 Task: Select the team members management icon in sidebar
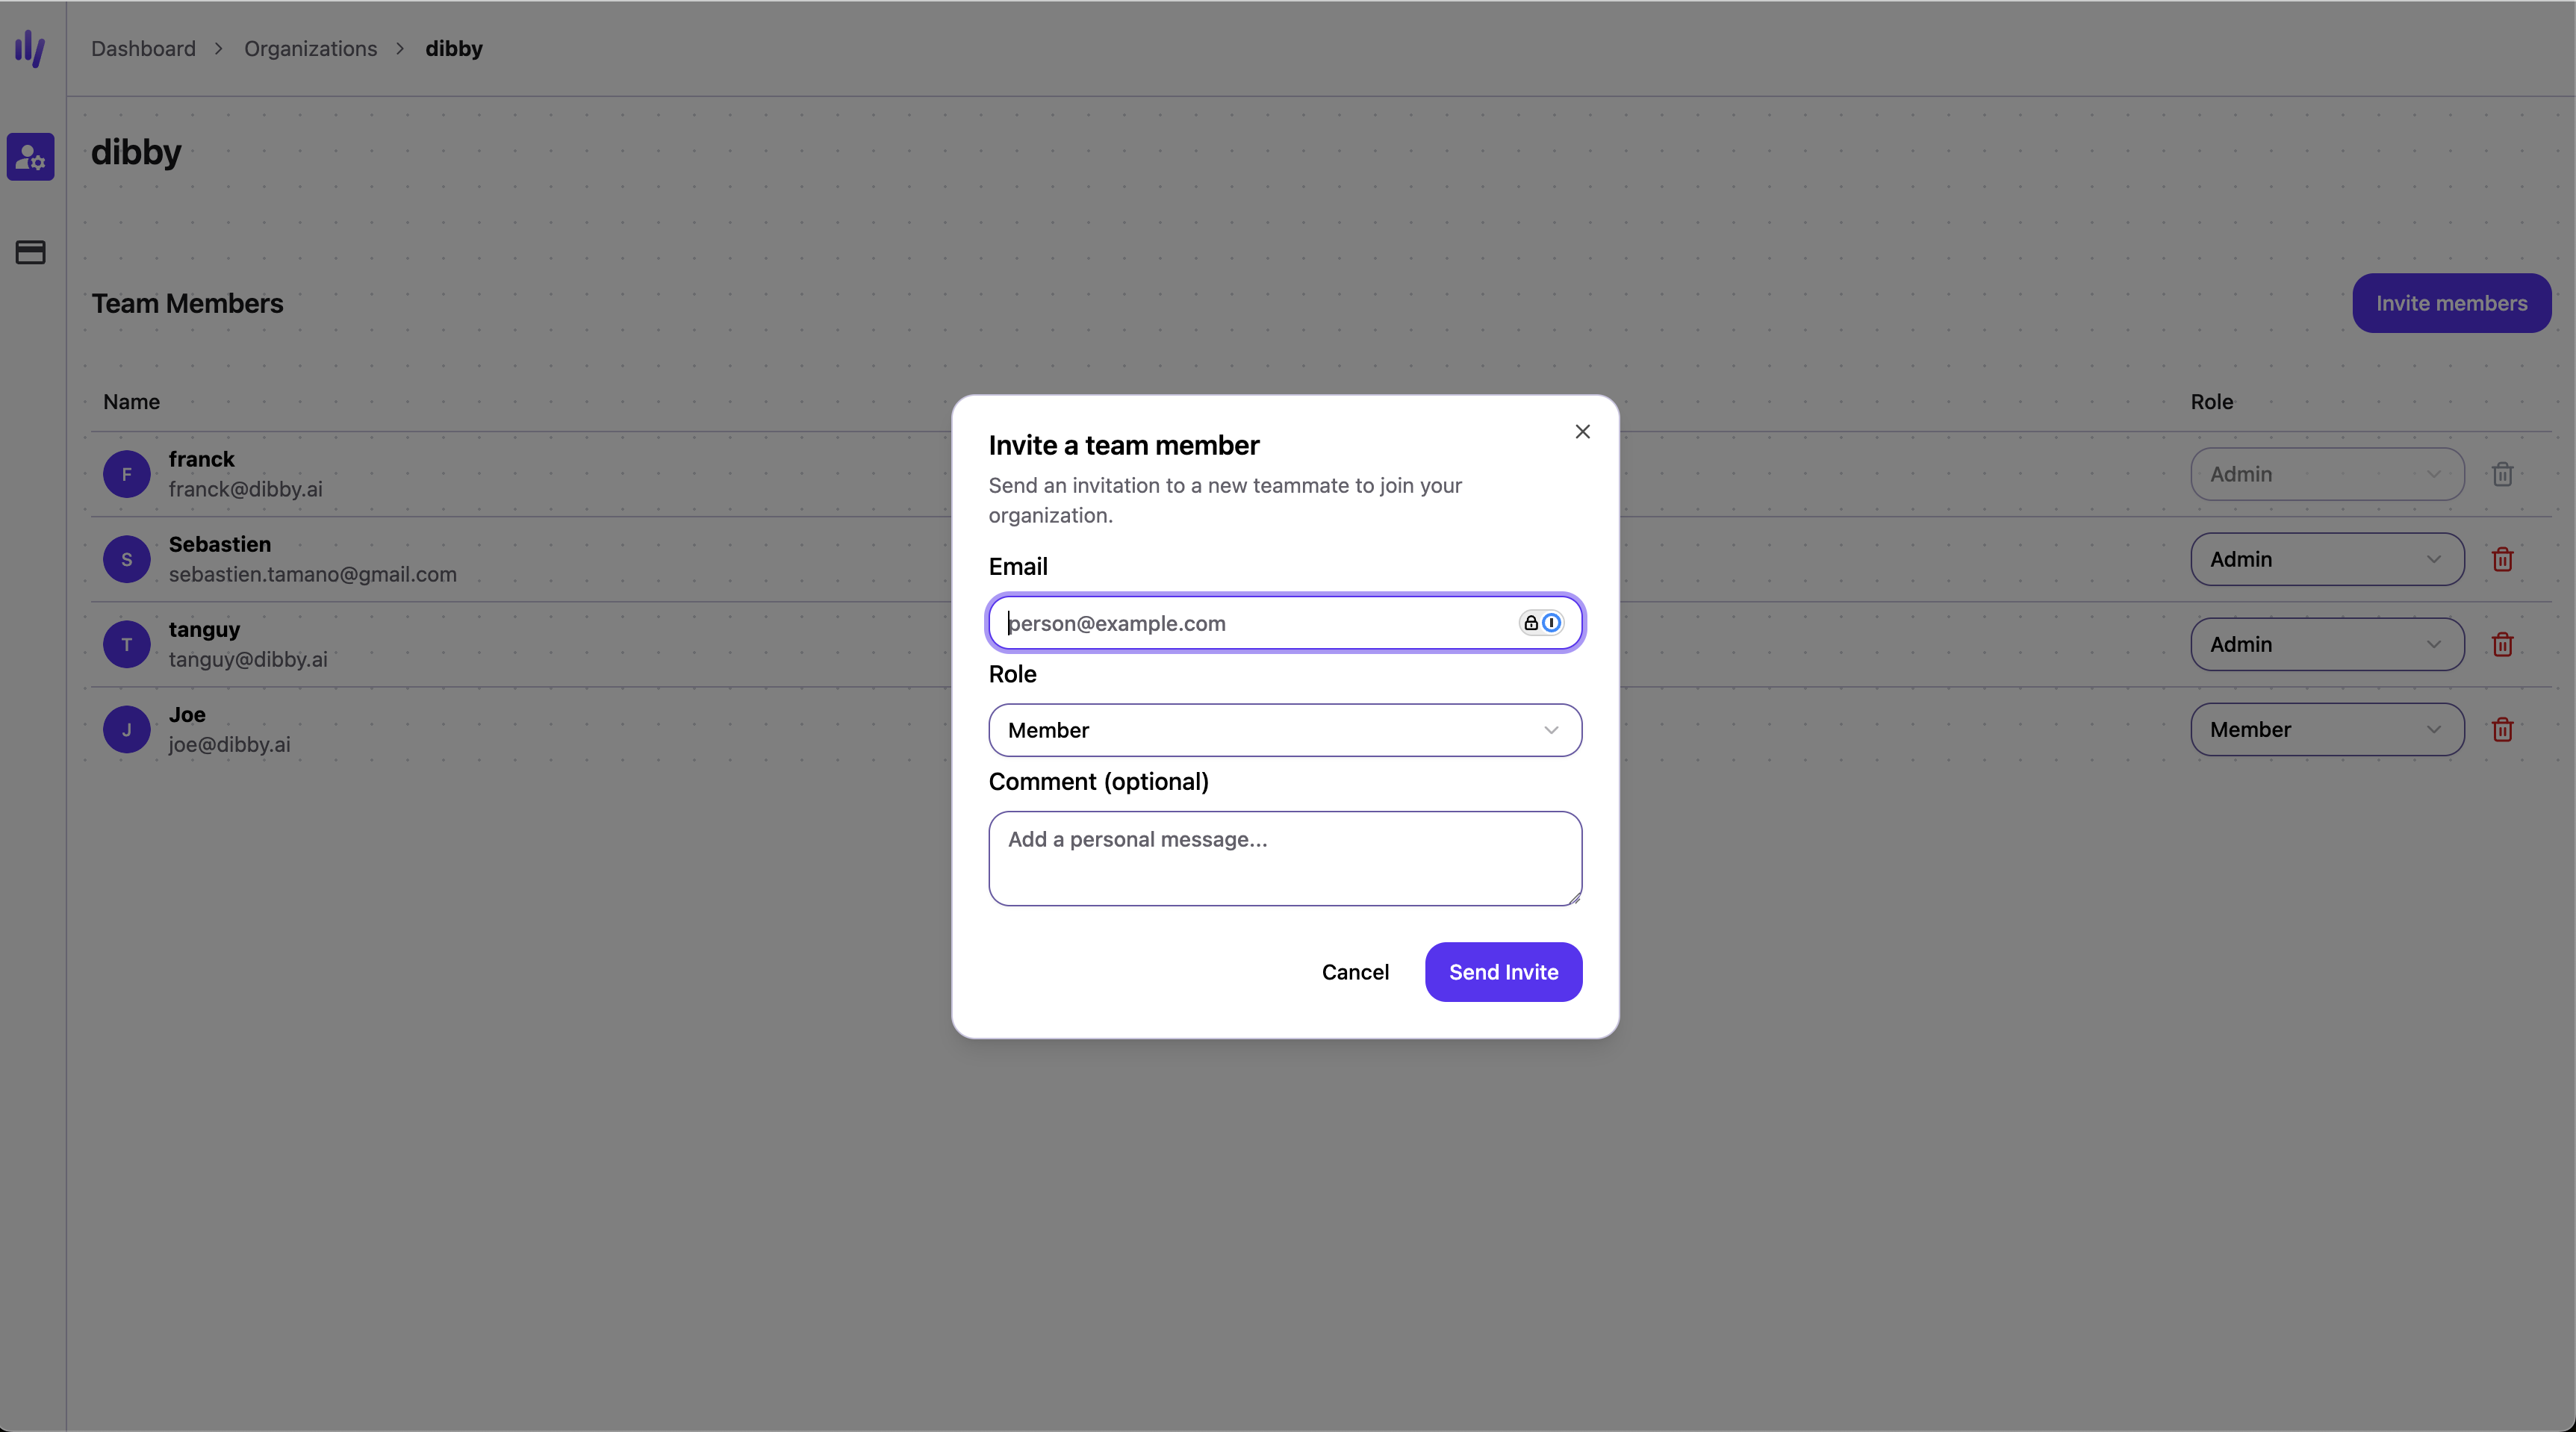pyautogui.click(x=30, y=157)
